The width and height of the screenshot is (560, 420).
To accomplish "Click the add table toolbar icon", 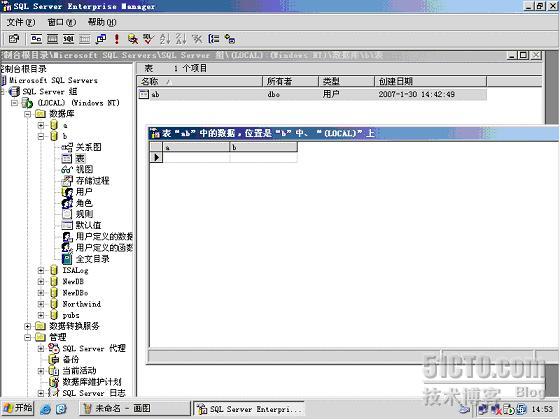I will coord(230,39).
